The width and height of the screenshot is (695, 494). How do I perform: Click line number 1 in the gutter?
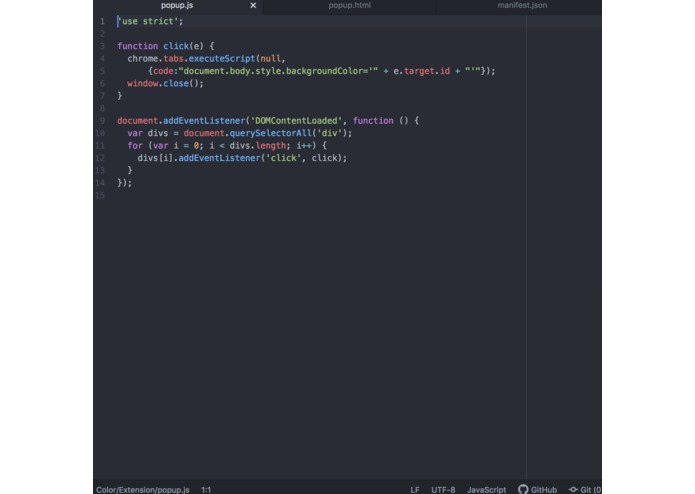102,21
